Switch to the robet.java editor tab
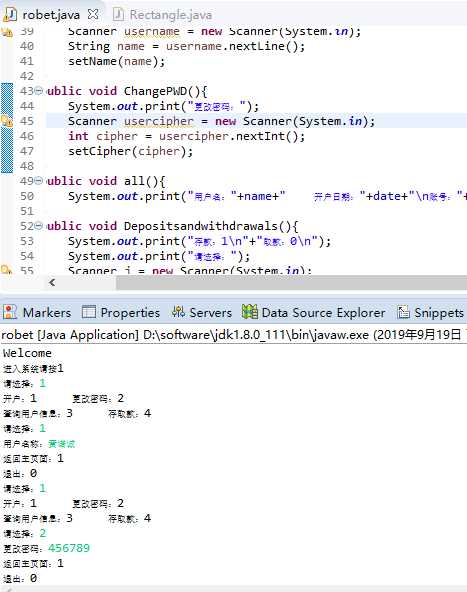The width and height of the screenshot is (467, 592). coord(51,15)
